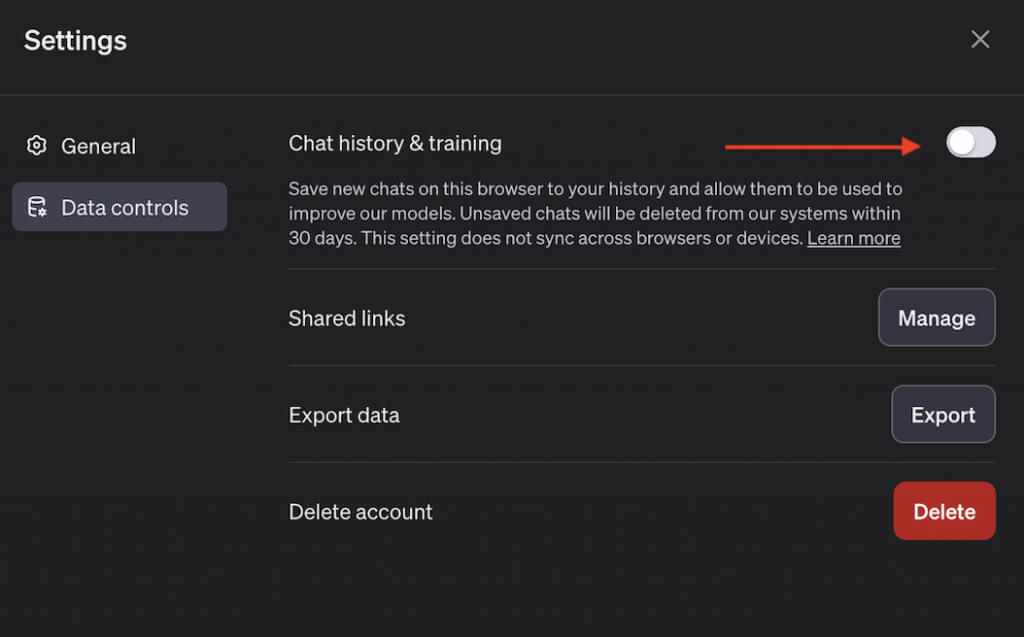Toggle Chat history & training switch
The width and height of the screenshot is (1024, 637).
click(x=970, y=143)
